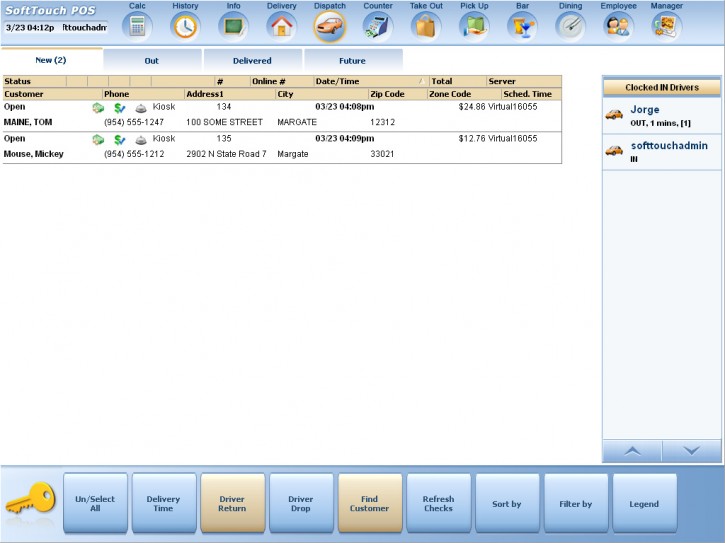Image resolution: width=725 pixels, height=543 pixels.
Task: Click phone number (954) 555-1212
Action: (x=134, y=154)
